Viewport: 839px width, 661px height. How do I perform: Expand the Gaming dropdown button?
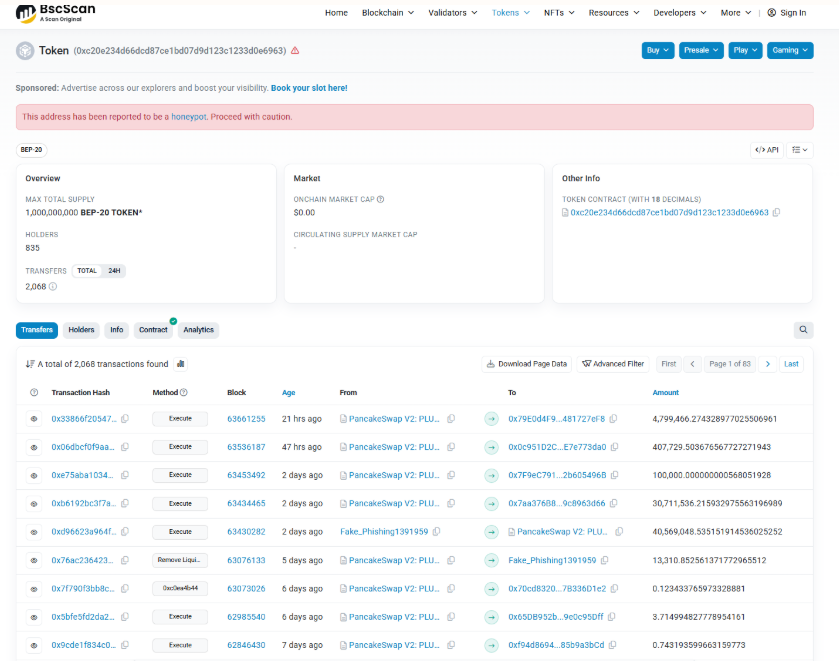(790, 50)
